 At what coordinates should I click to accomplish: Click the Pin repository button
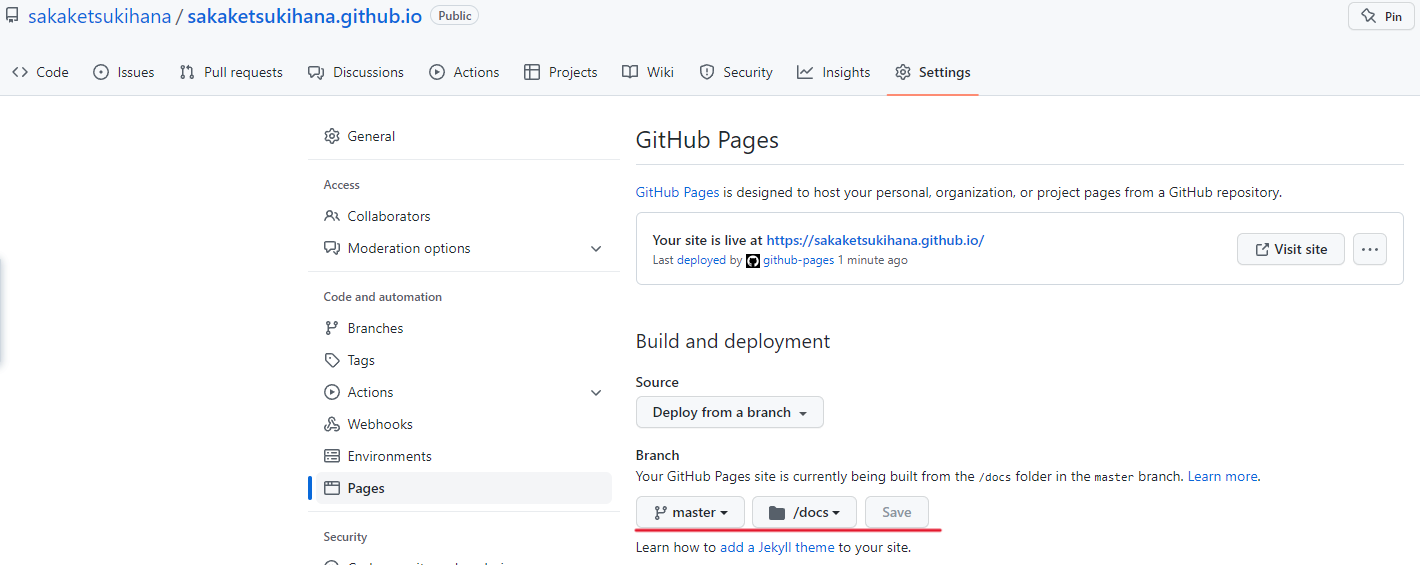coord(1381,17)
